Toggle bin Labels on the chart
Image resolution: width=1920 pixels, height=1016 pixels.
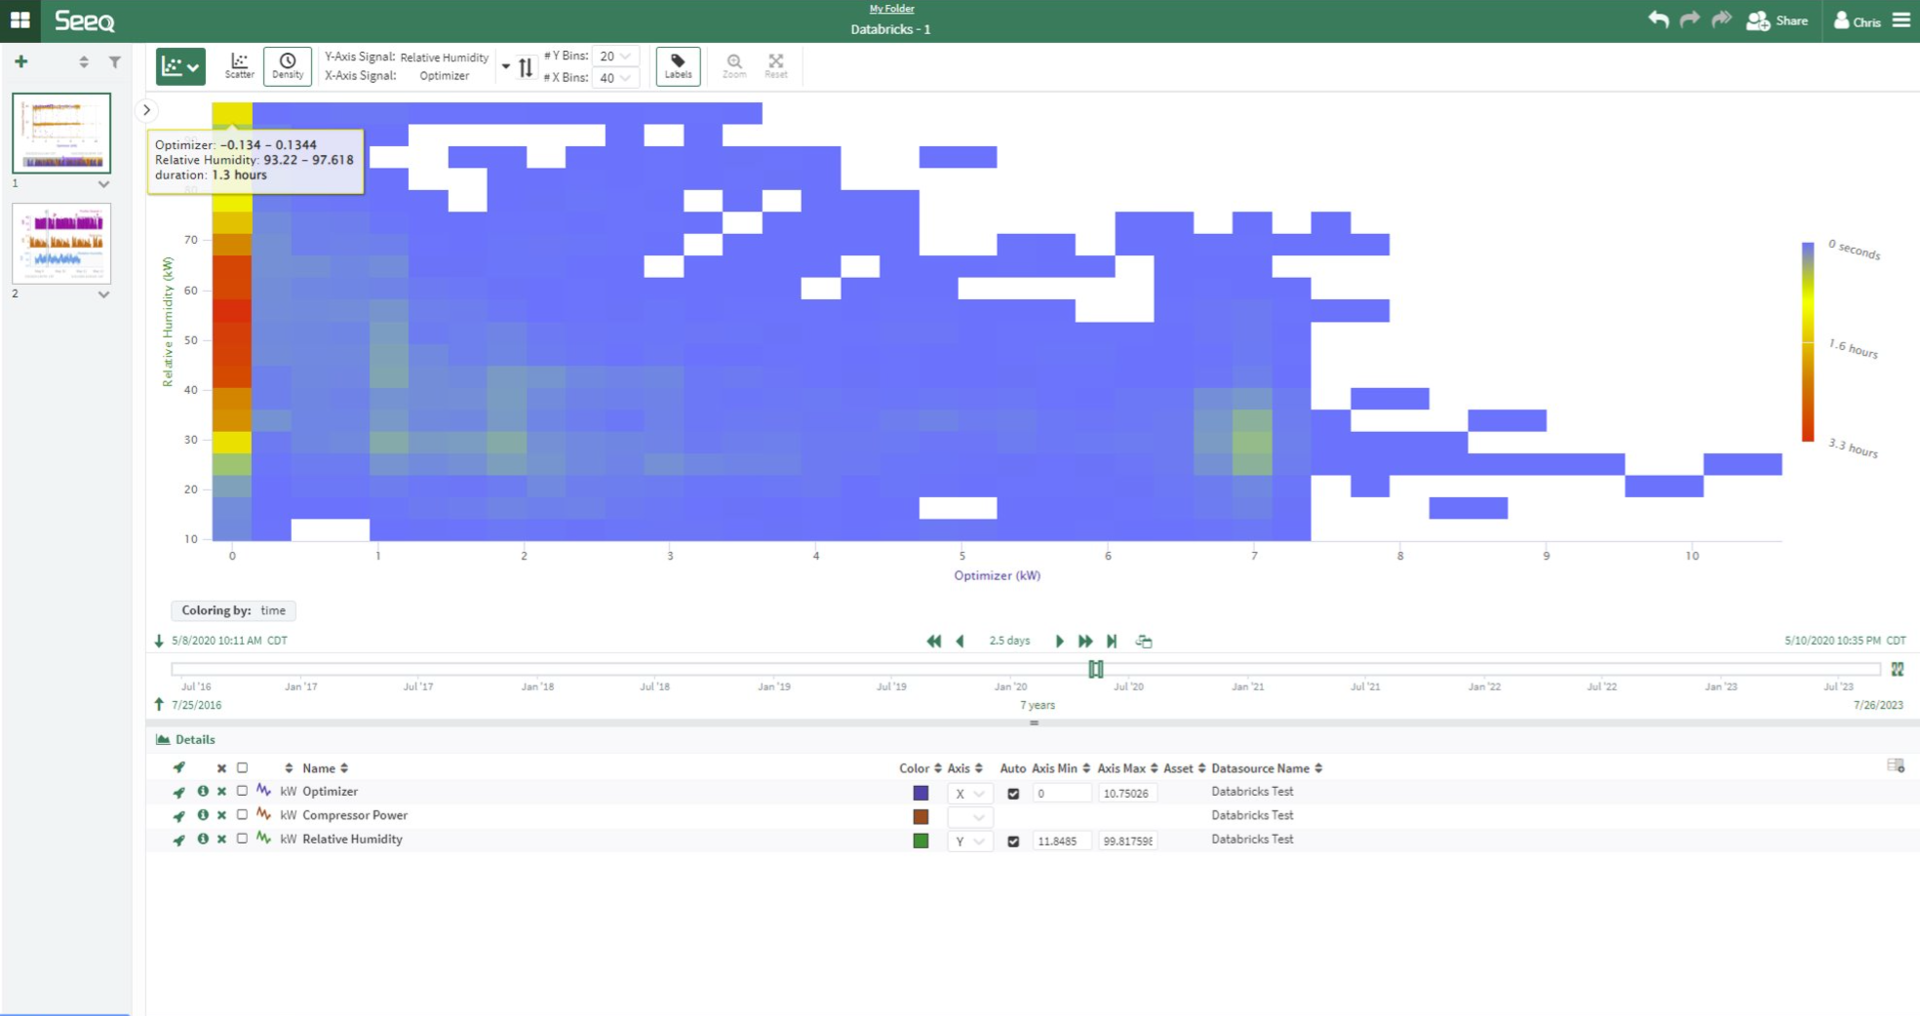(678, 66)
